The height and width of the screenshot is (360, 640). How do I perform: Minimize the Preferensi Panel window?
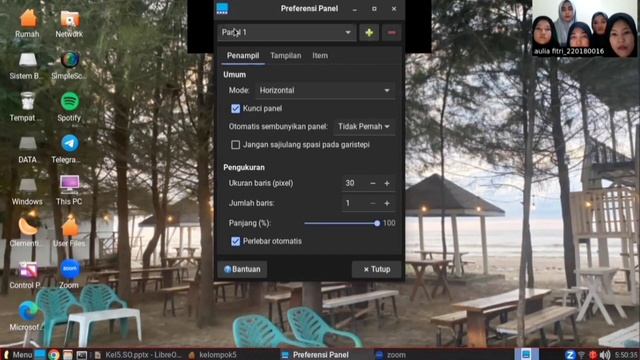(x=354, y=9)
